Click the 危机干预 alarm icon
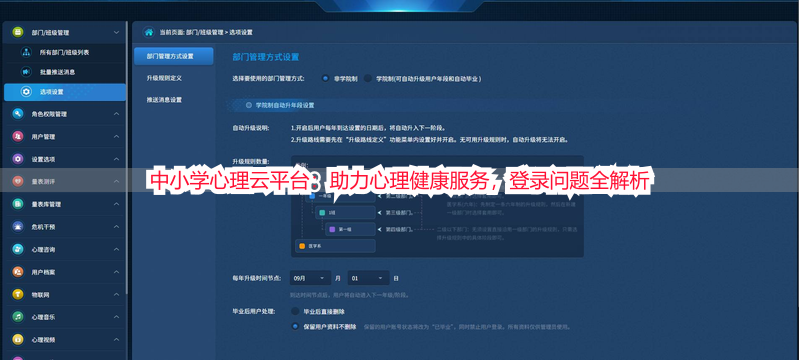 tap(18, 226)
